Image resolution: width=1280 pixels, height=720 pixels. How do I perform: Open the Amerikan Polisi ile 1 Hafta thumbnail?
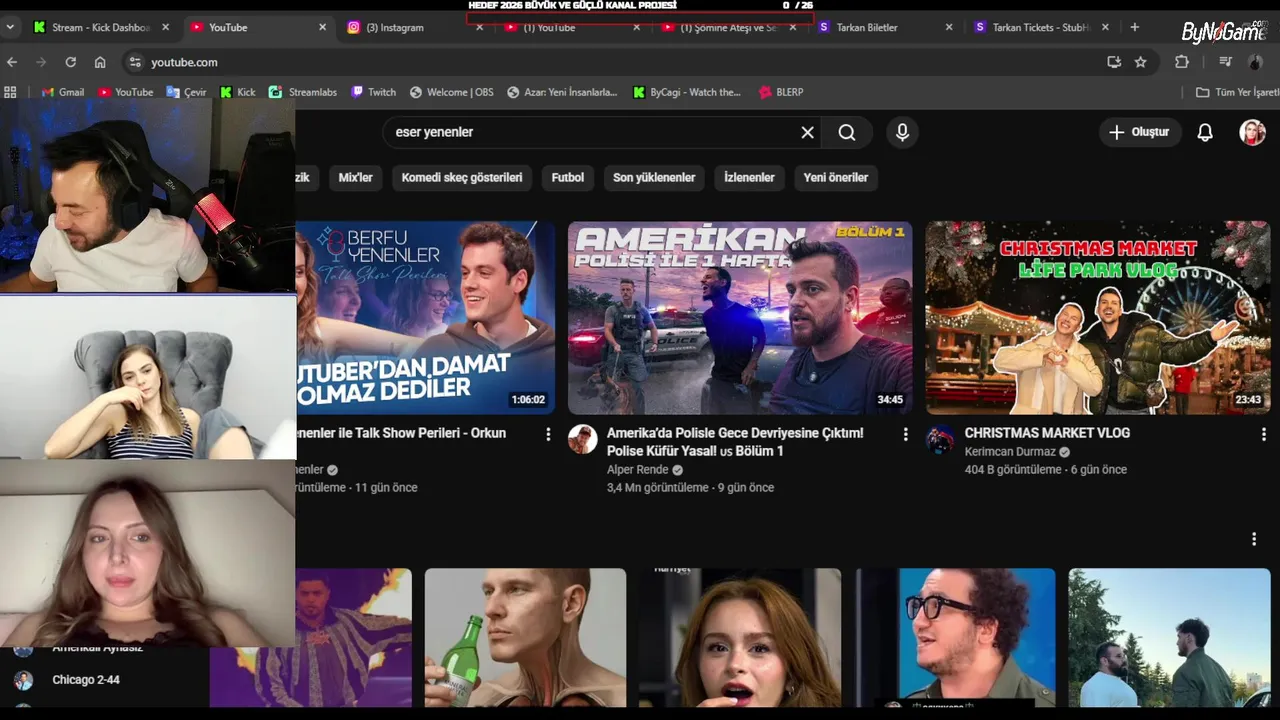740,318
